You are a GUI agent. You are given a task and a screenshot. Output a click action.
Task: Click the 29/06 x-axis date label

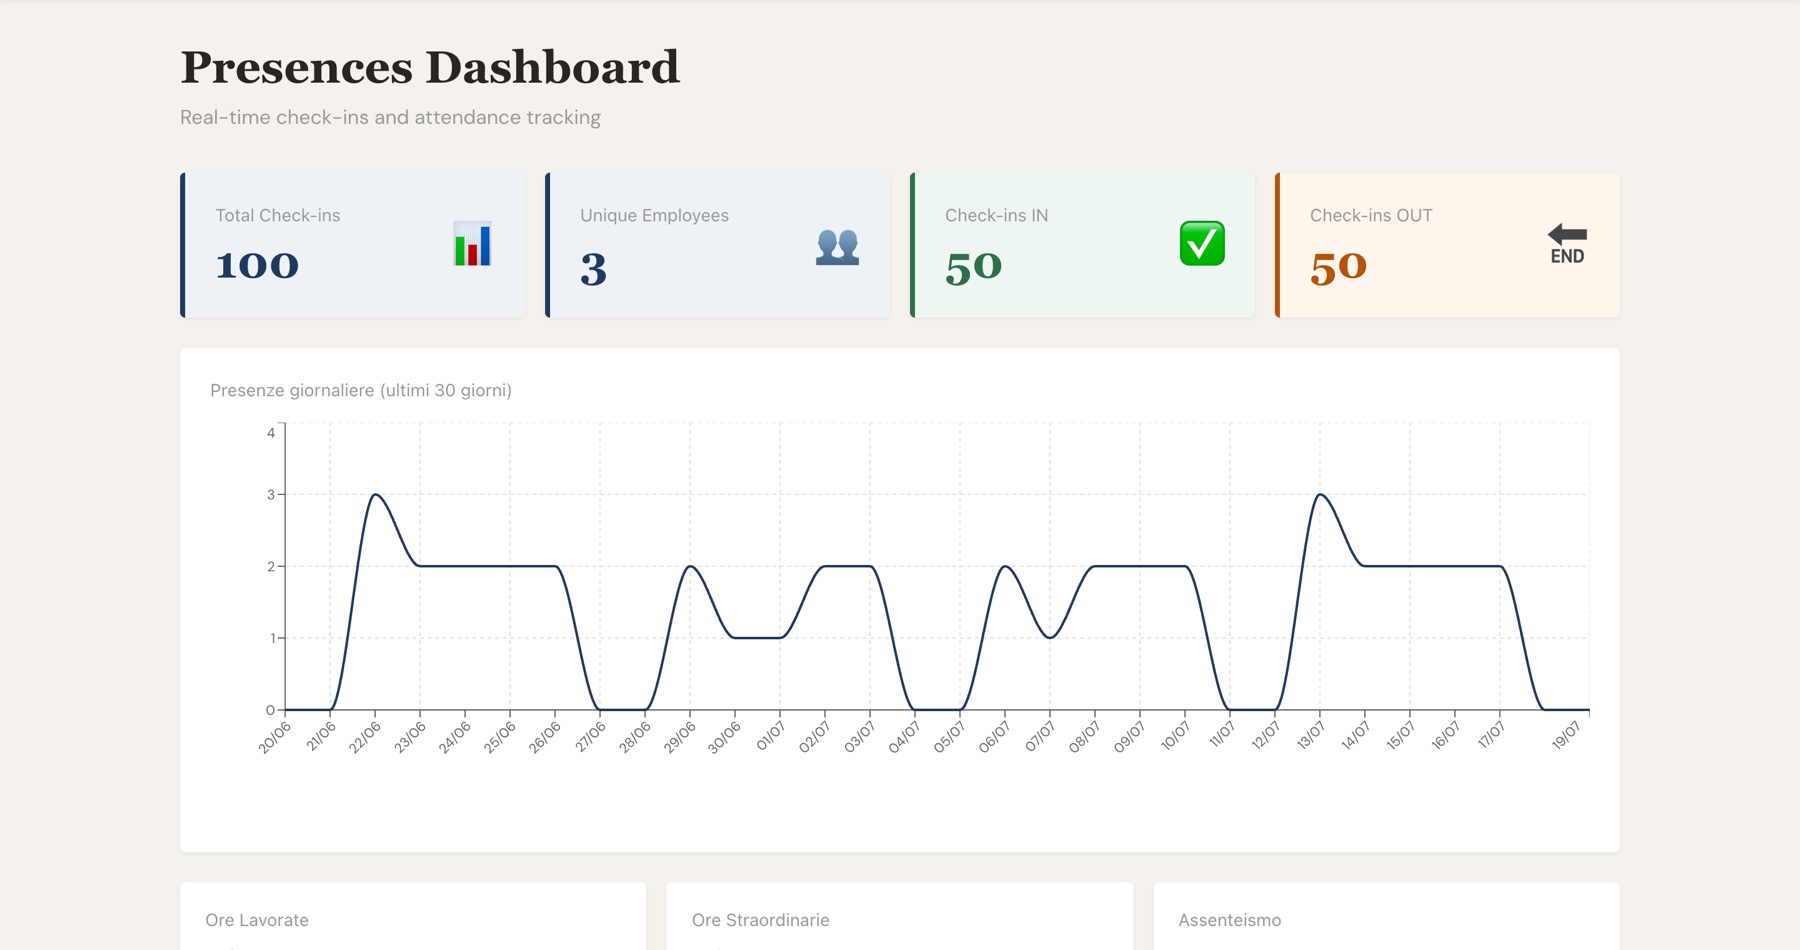pos(680,737)
